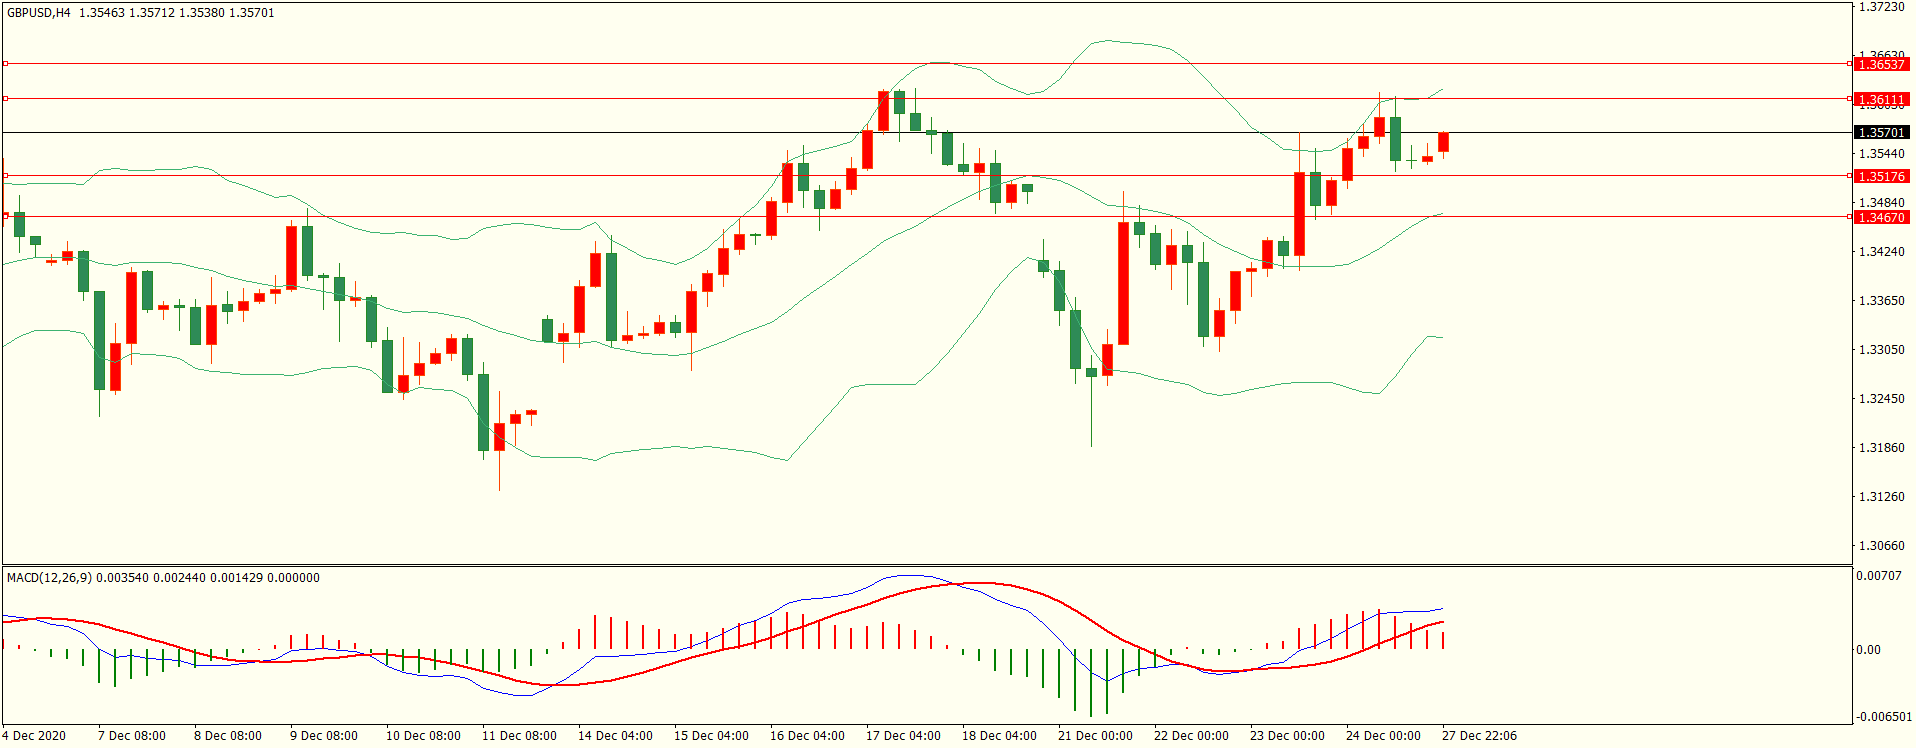Select the last red candle on the chart
Viewport: 1916px width, 748px height.
pyautogui.click(x=1443, y=142)
